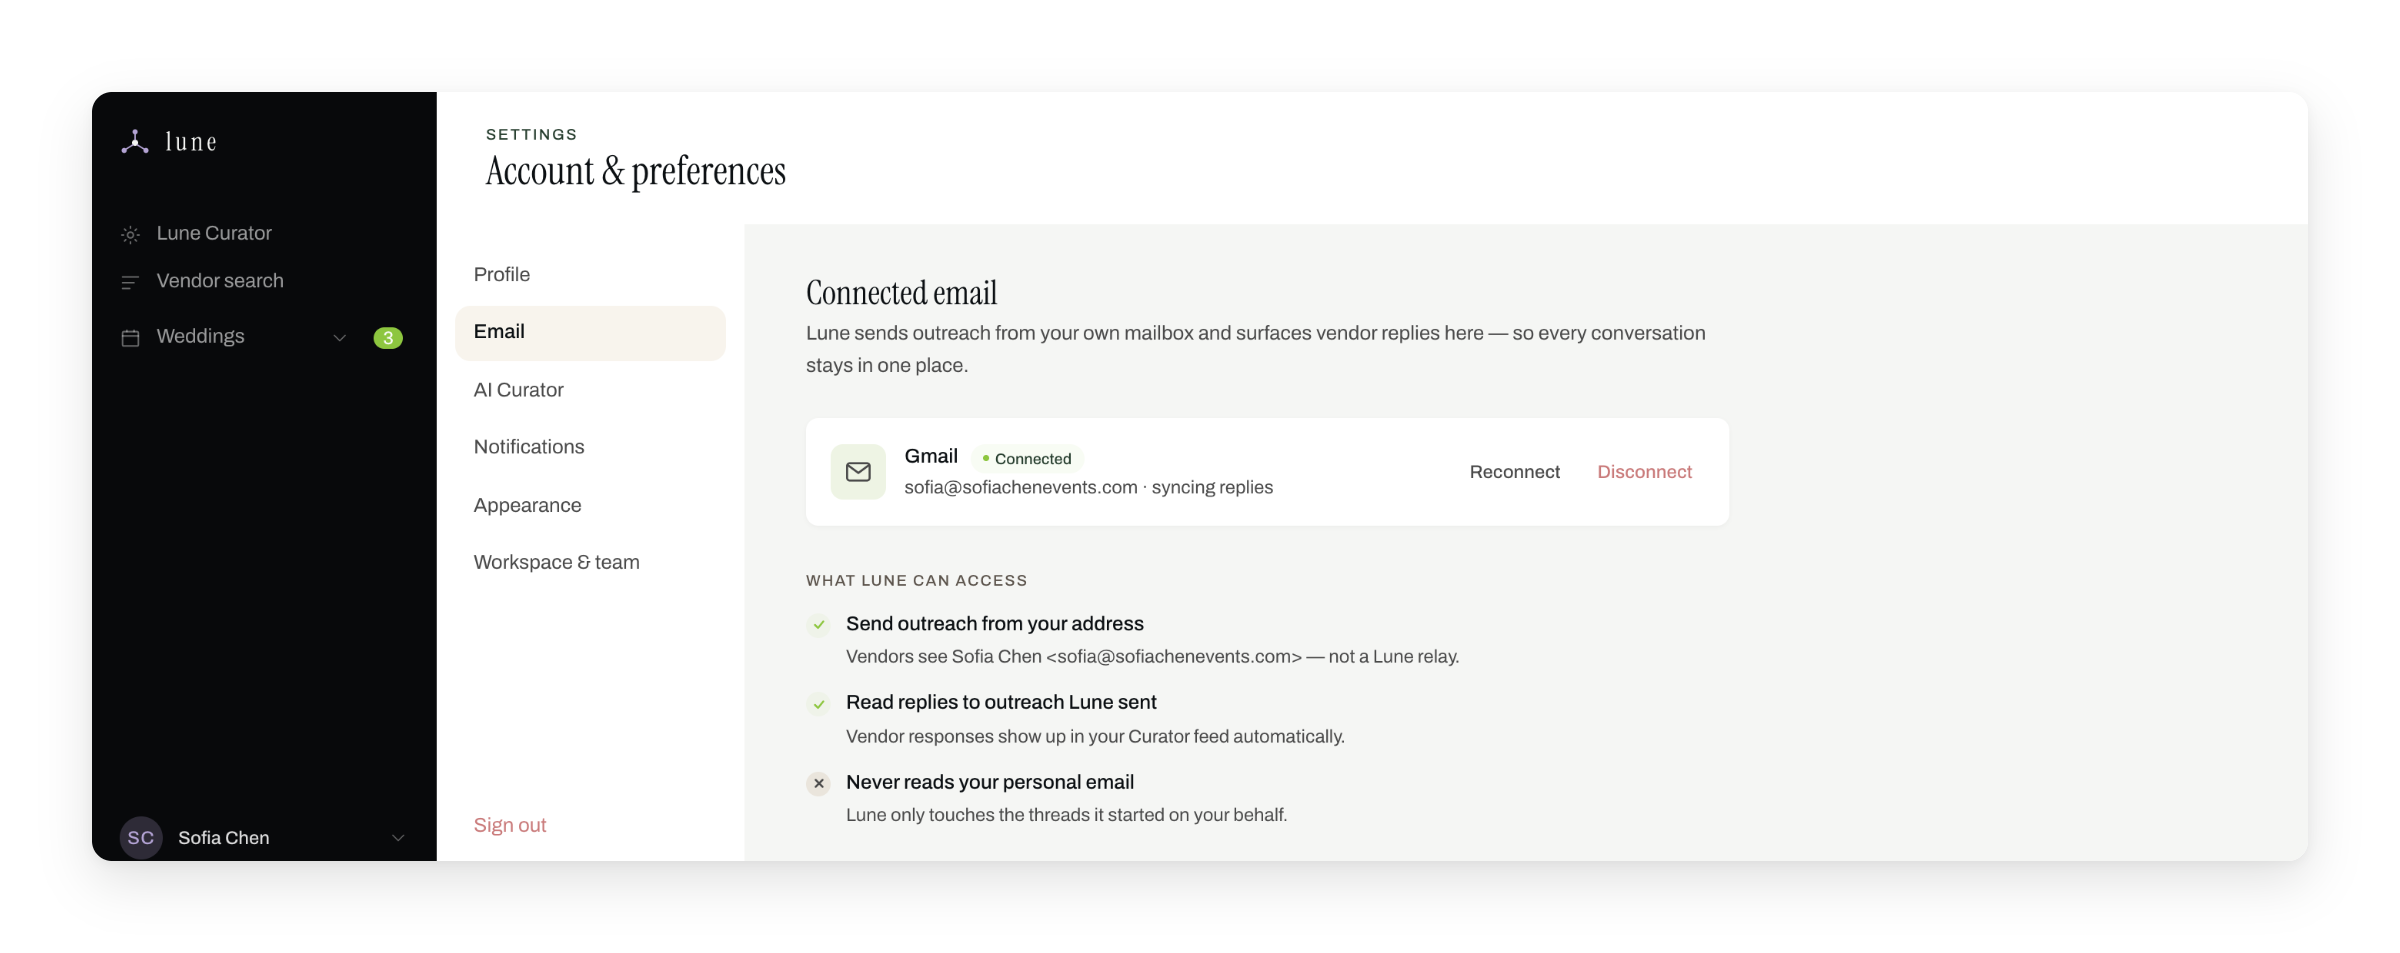Screen dimensions: 2400x953
Task: Click the email sofia@sofiachenevents.com · syncing replies
Action: (1088, 487)
